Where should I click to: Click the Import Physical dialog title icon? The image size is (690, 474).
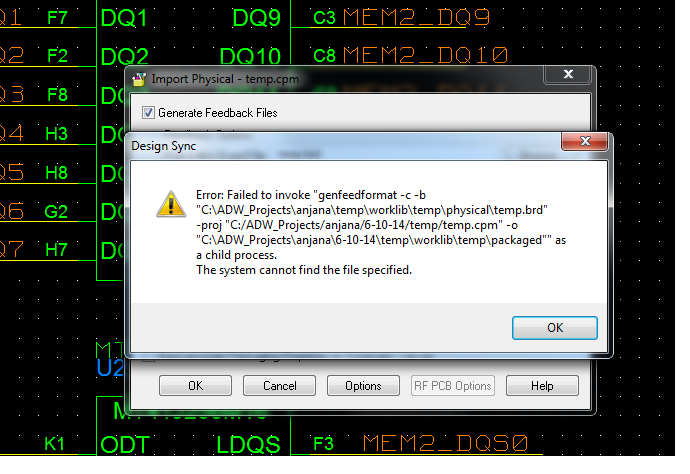click(139, 79)
